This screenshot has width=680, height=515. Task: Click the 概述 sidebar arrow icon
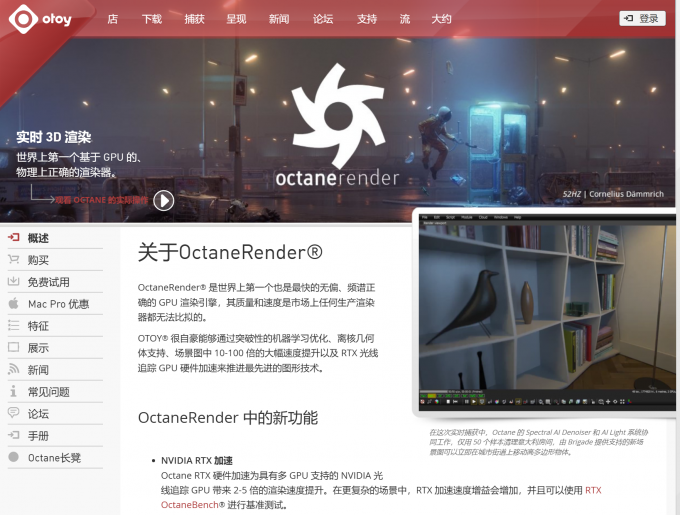(13, 237)
